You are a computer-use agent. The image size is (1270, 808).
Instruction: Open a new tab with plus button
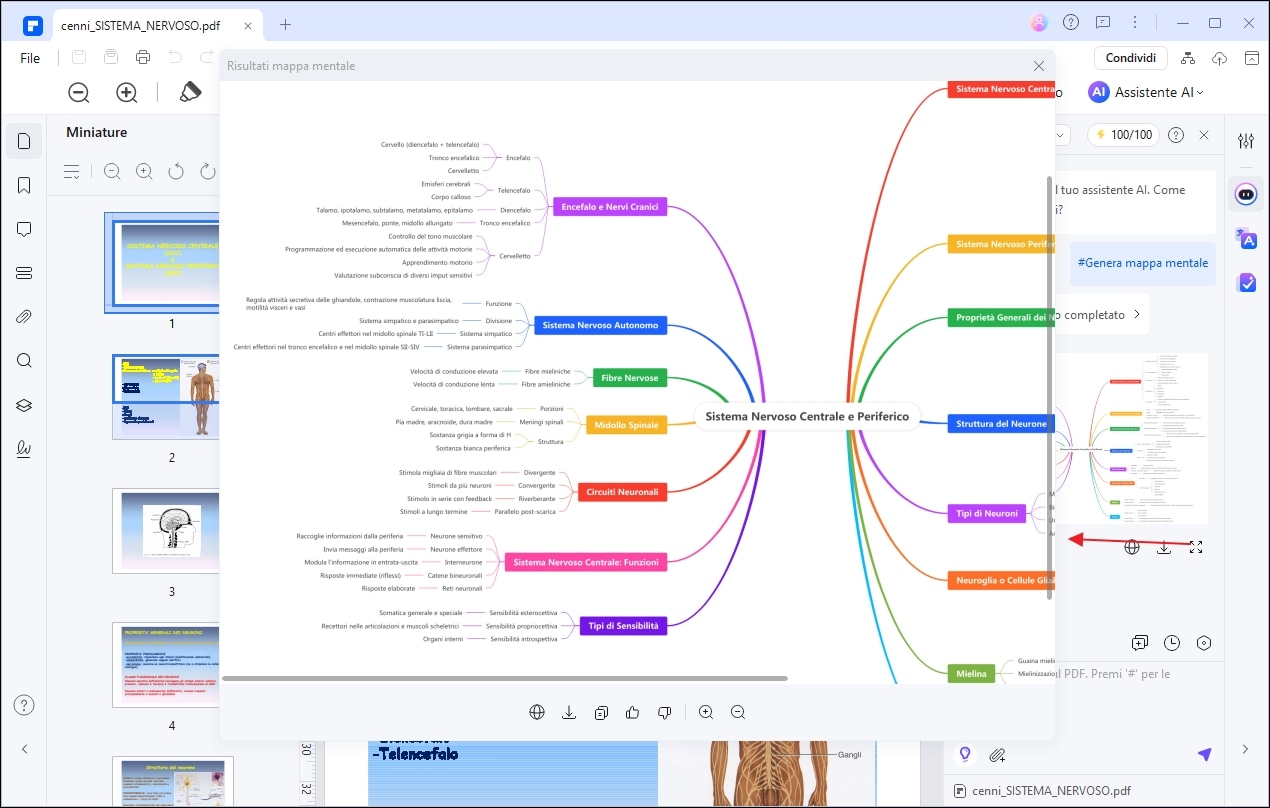(285, 24)
